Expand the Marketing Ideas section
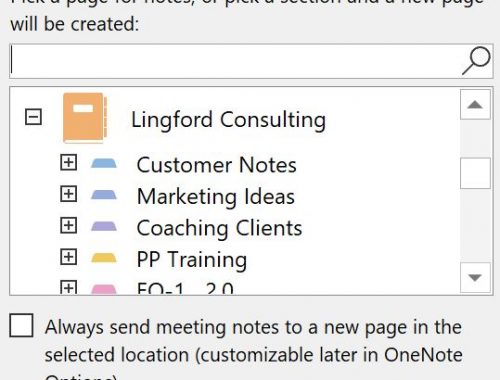Viewport: 500px width, 380px height. tap(68, 194)
